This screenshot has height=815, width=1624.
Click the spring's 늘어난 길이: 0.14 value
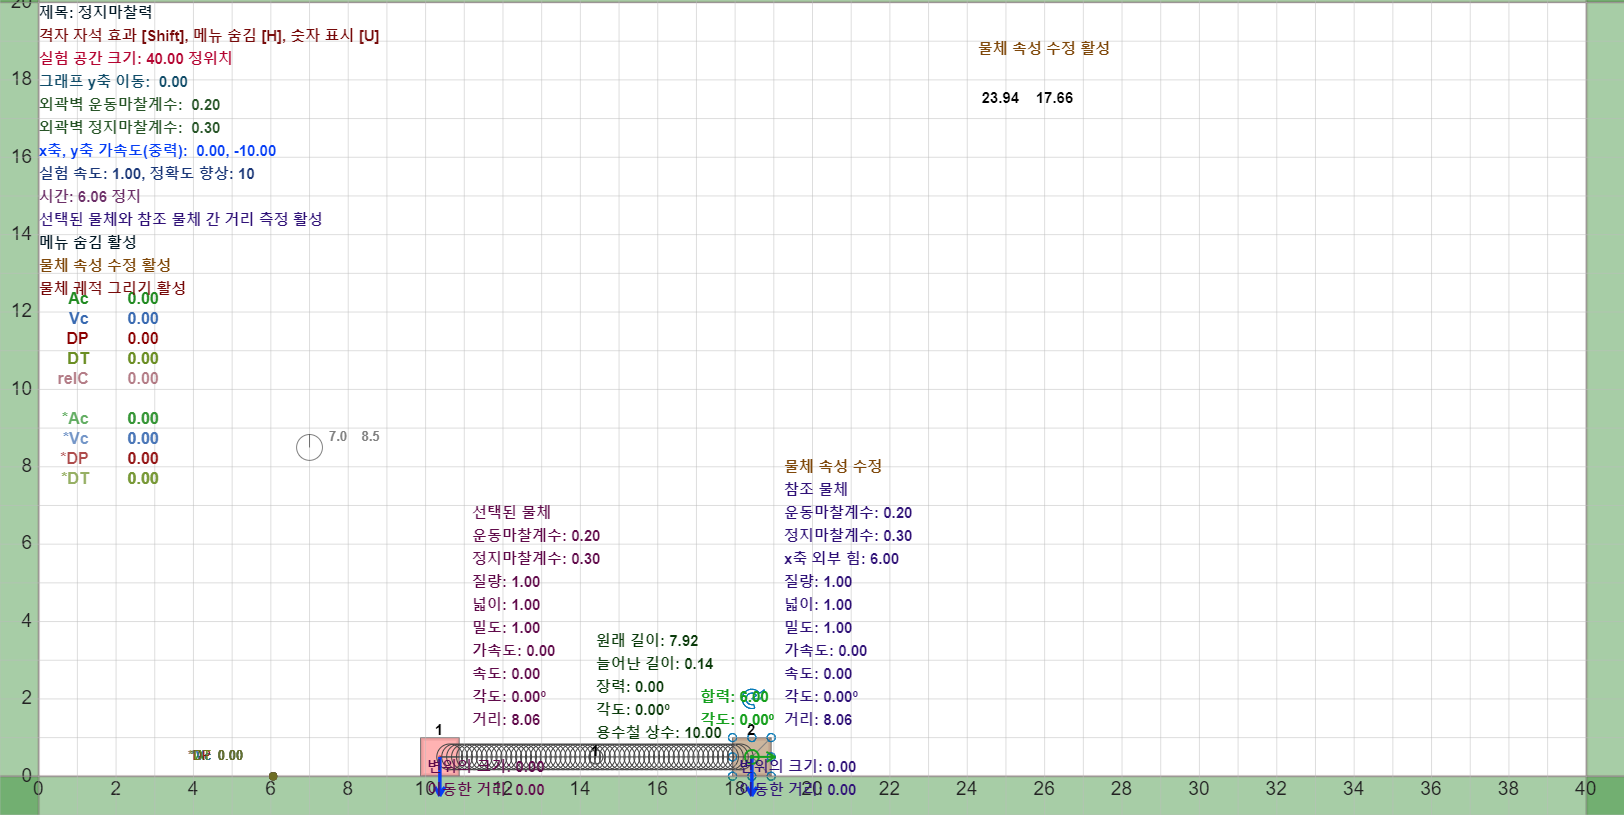[655, 663]
